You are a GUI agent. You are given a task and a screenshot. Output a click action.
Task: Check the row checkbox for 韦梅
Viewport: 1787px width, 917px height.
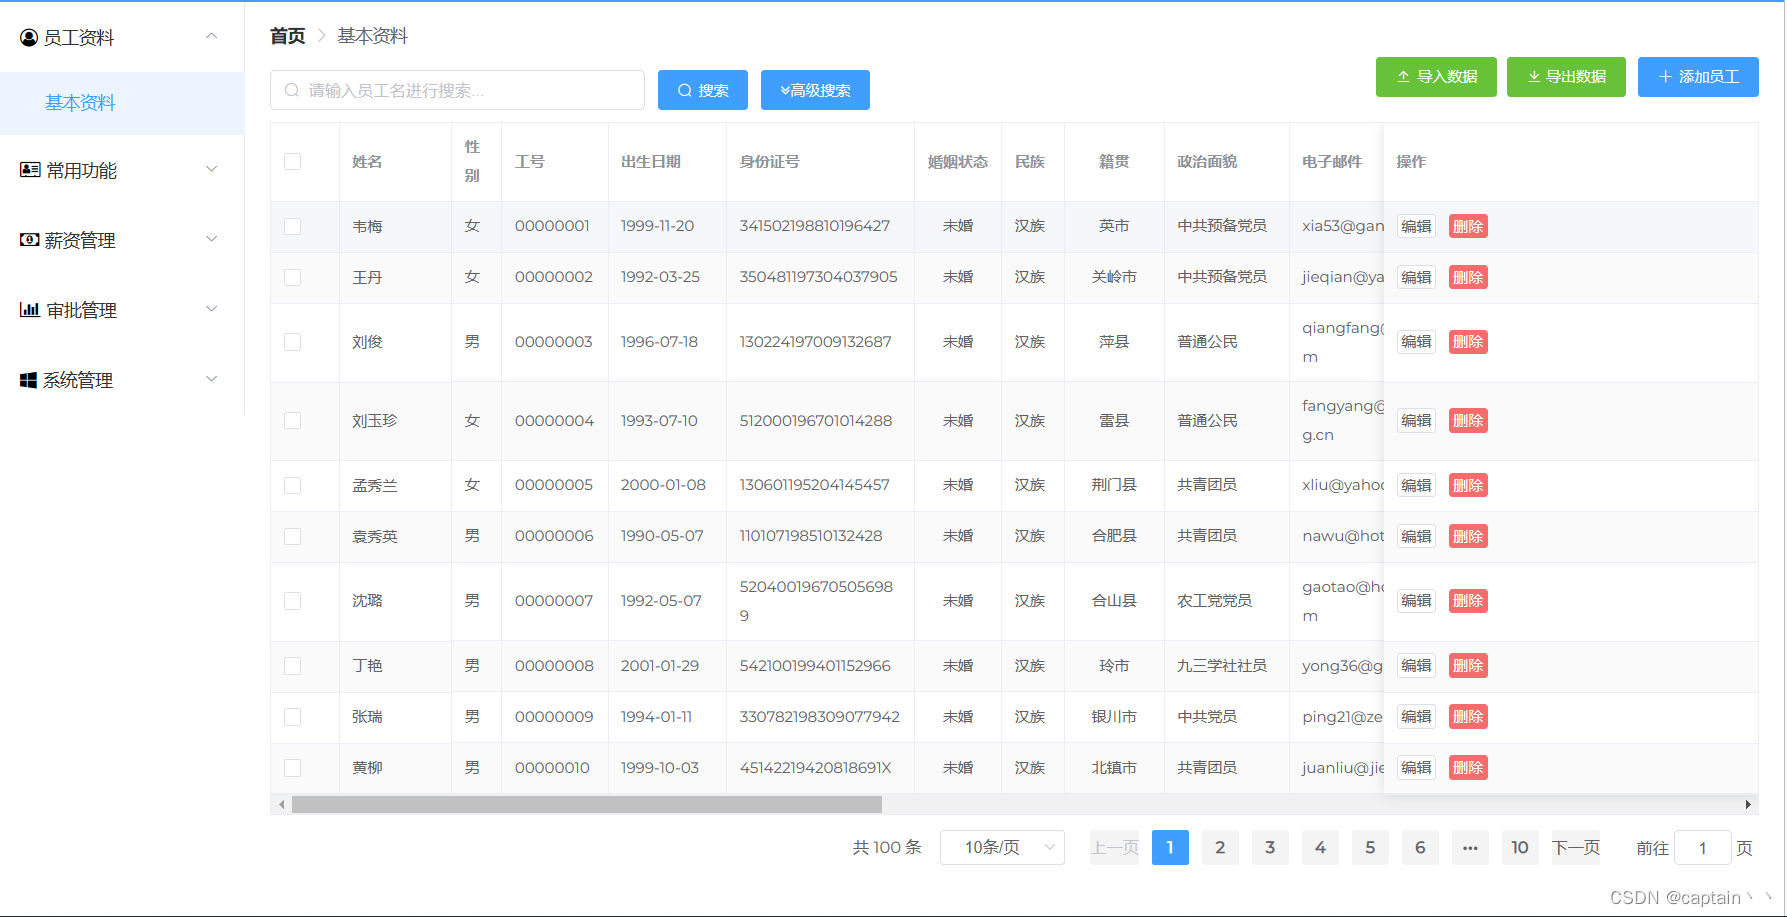(293, 226)
